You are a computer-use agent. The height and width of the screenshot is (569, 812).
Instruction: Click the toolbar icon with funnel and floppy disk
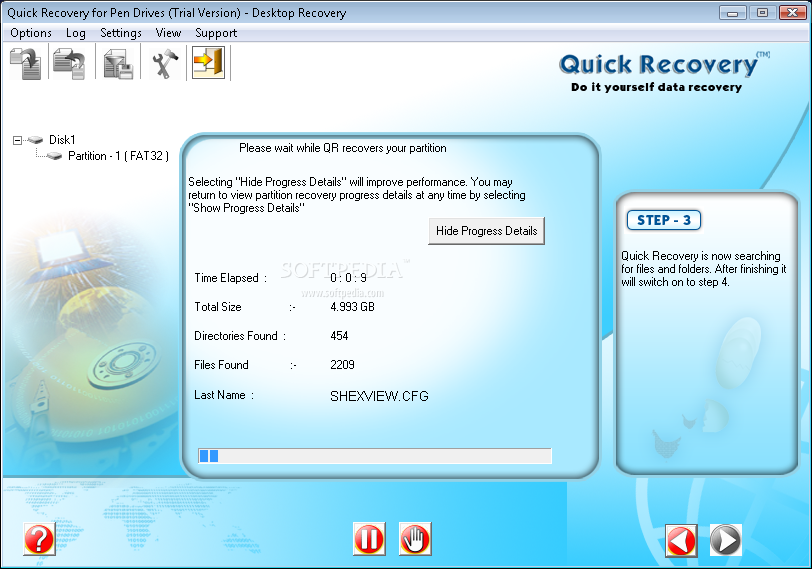(x=118, y=63)
